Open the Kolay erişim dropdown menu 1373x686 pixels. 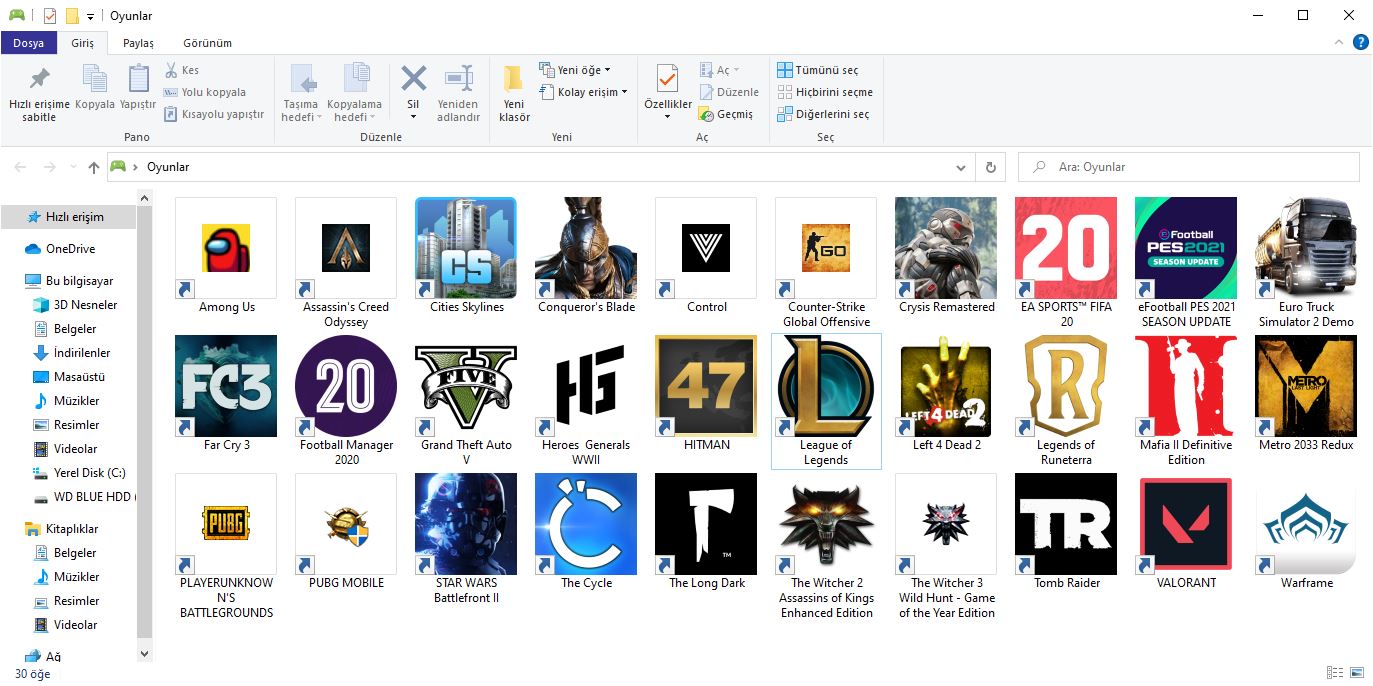point(584,92)
